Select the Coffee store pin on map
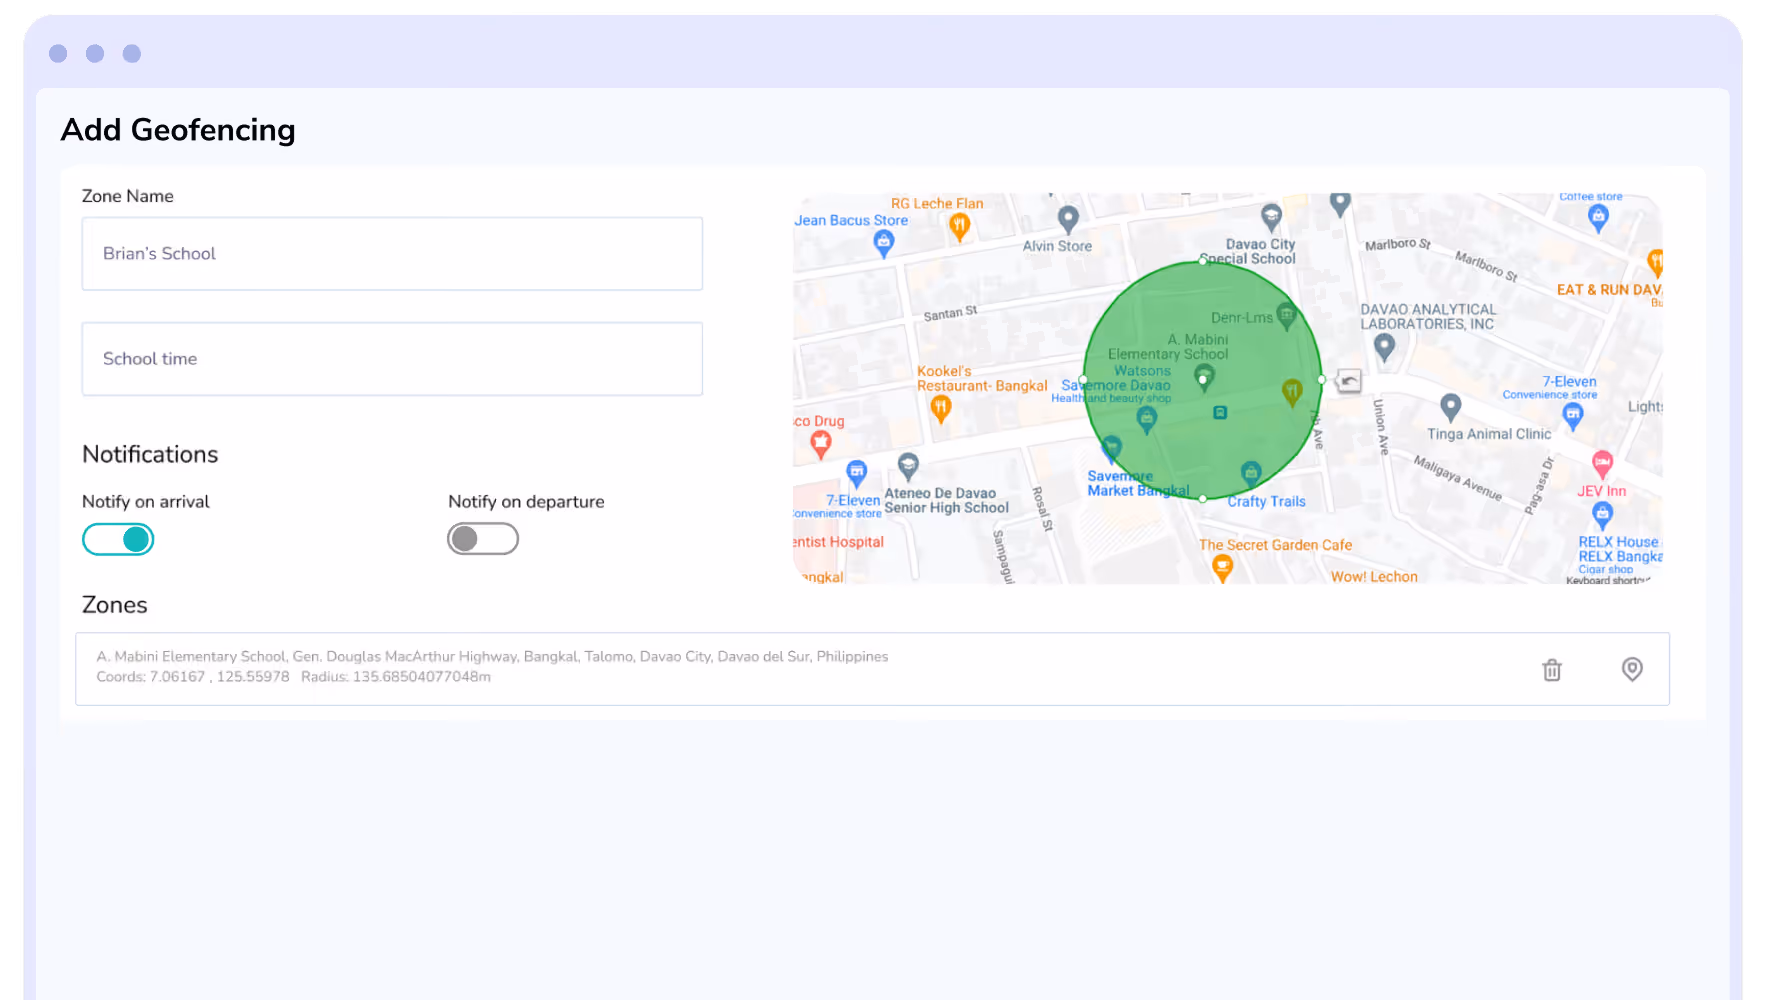The width and height of the screenshot is (1766, 1000). [1598, 218]
